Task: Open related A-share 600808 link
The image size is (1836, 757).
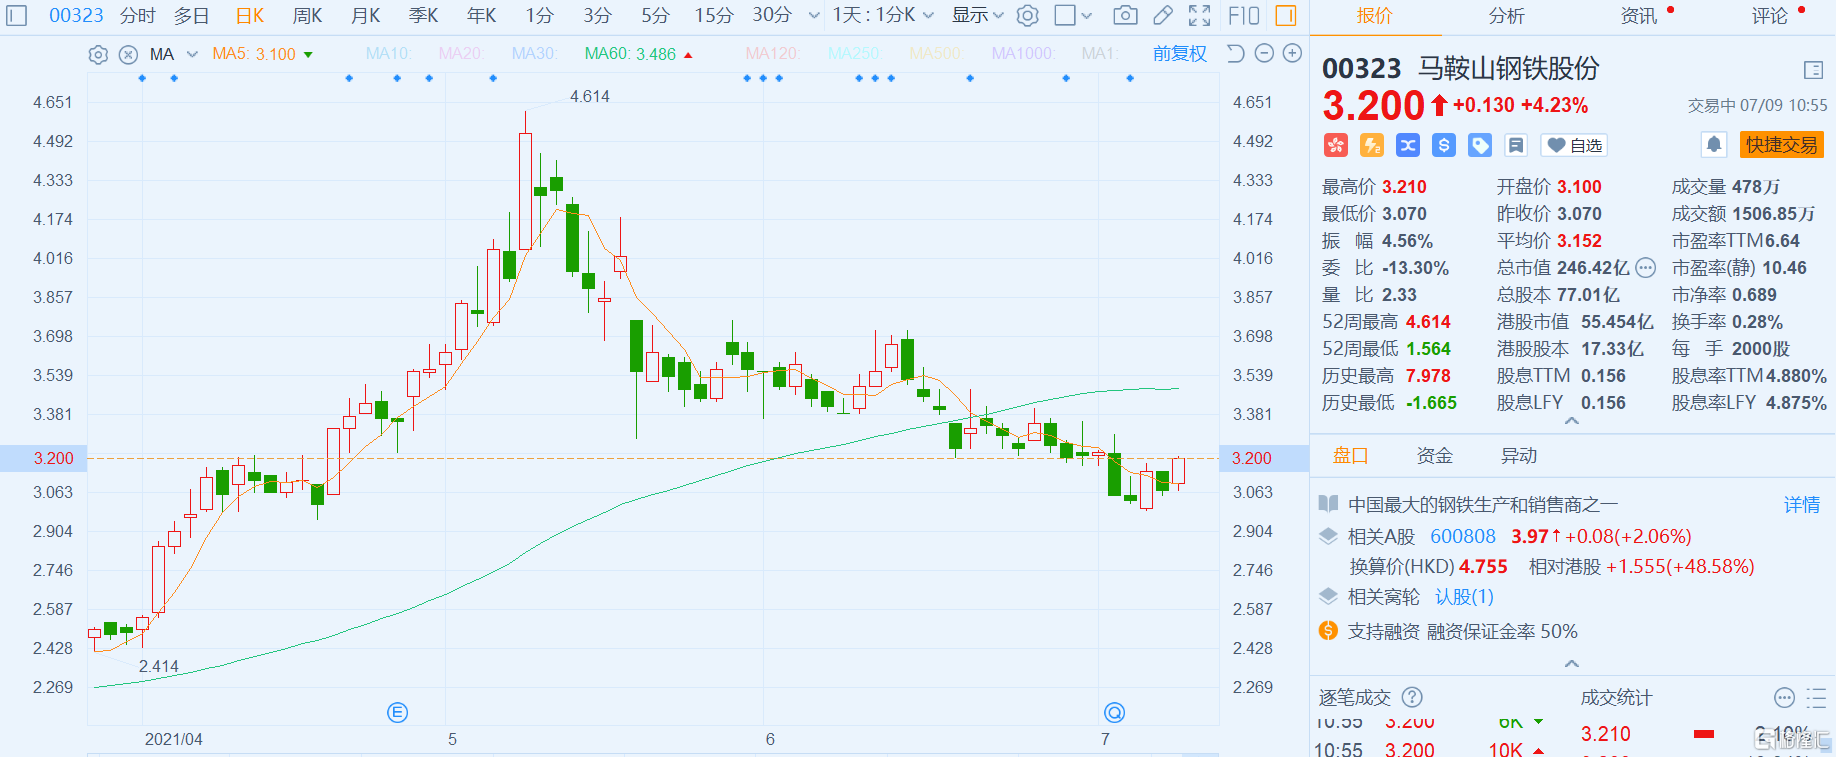Action: click(x=1463, y=537)
